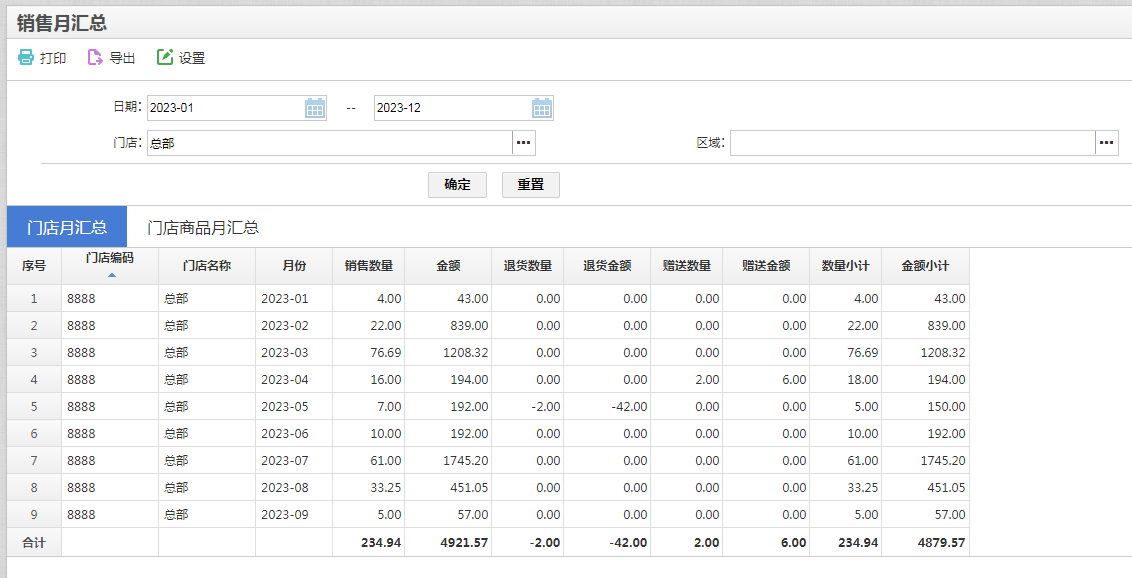Click row number 9 in 序号 column

coord(34,514)
